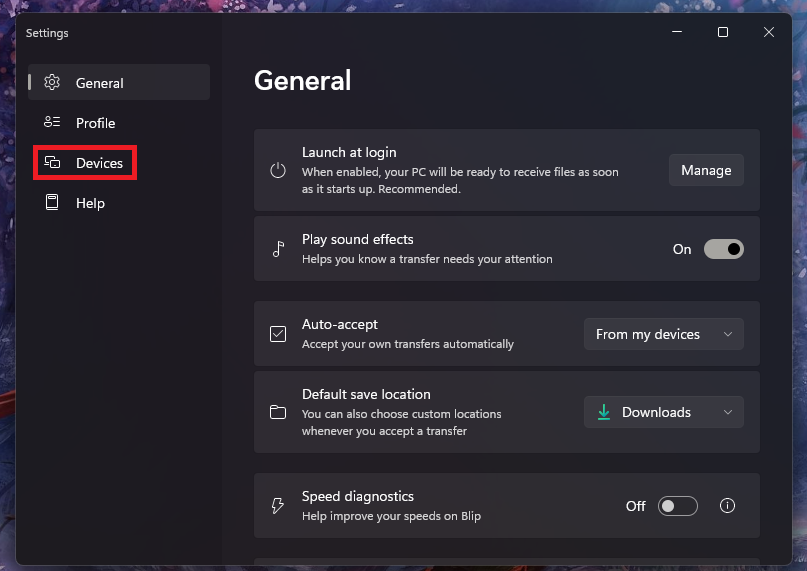
Task: Open the Help section
Action: pyautogui.click(x=90, y=203)
